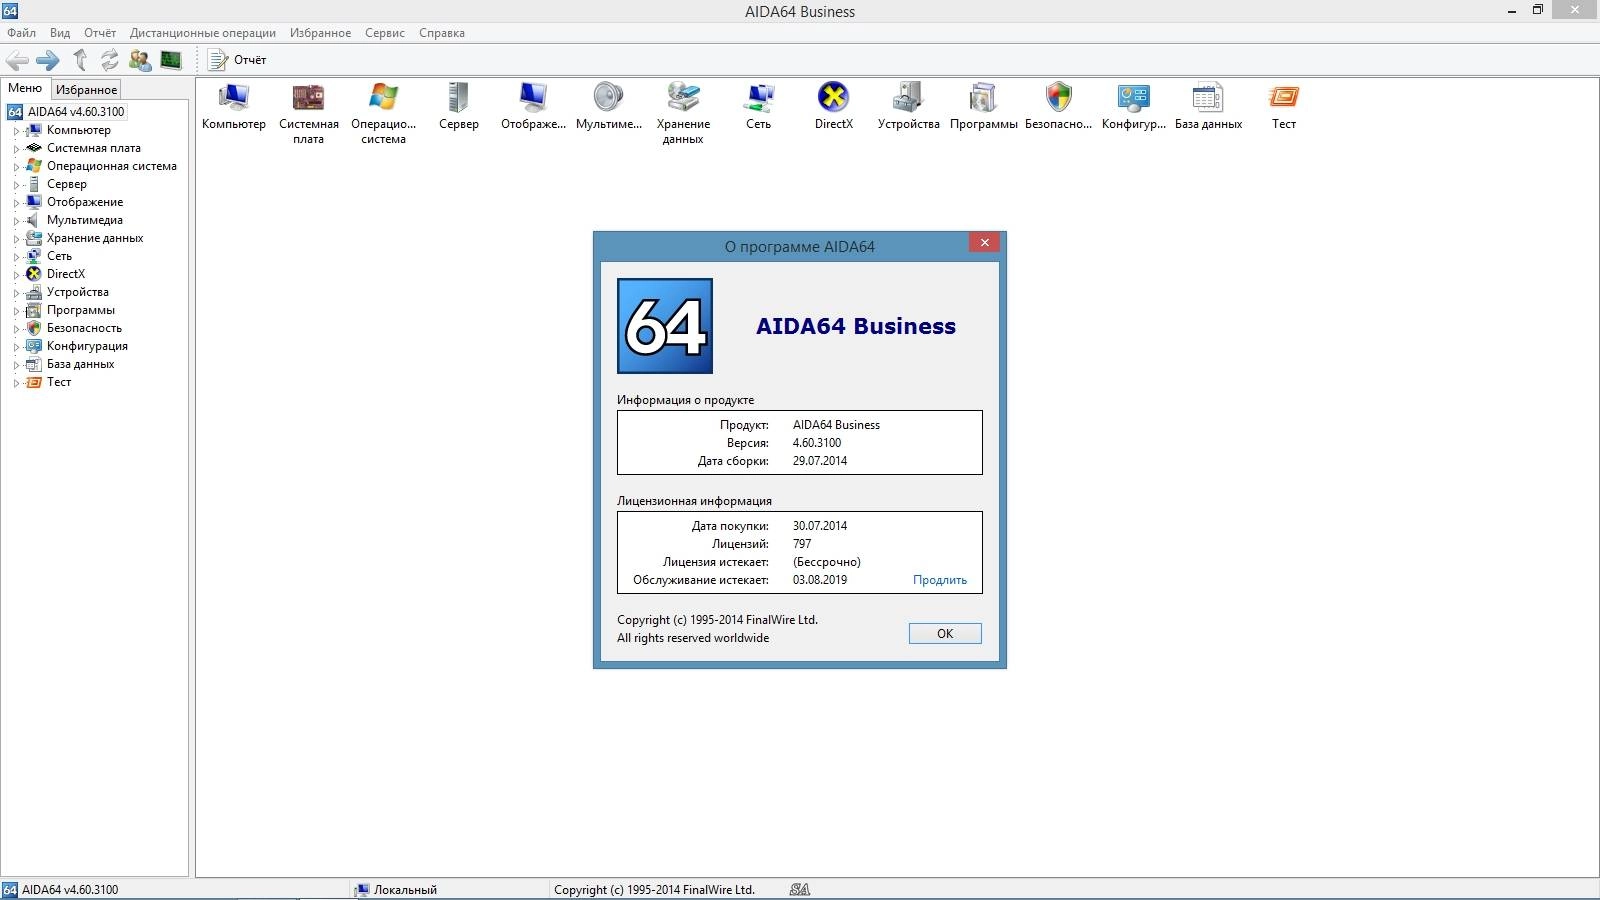Viewport: 1600px width, 900px height.
Task: Expand the Системная плата tree node
Action: coord(16,149)
